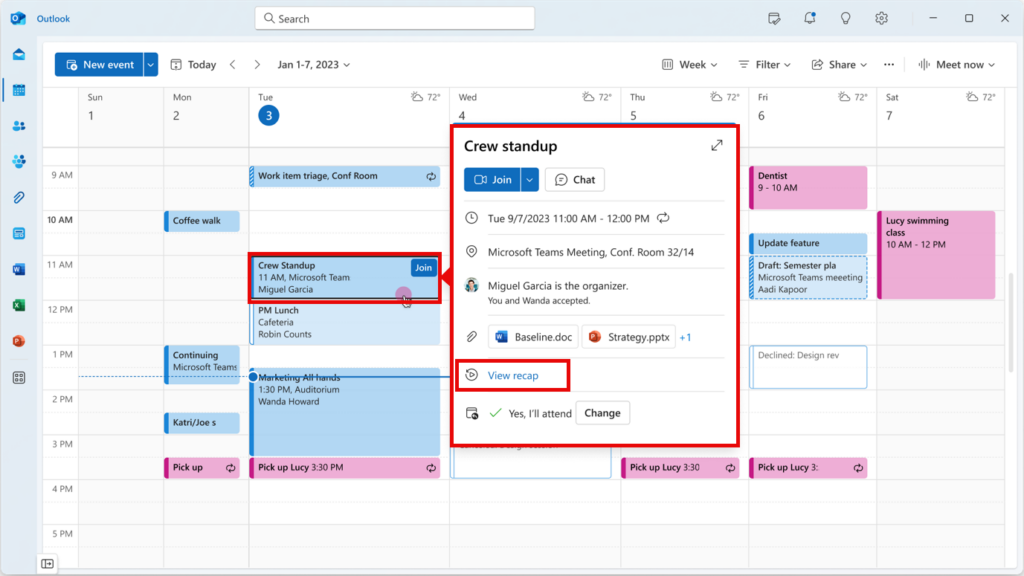Viewport: 1024px width, 576px height.
Task: Open Katri/Joe s event on Monday
Action: pyautogui.click(x=202, y=423)
